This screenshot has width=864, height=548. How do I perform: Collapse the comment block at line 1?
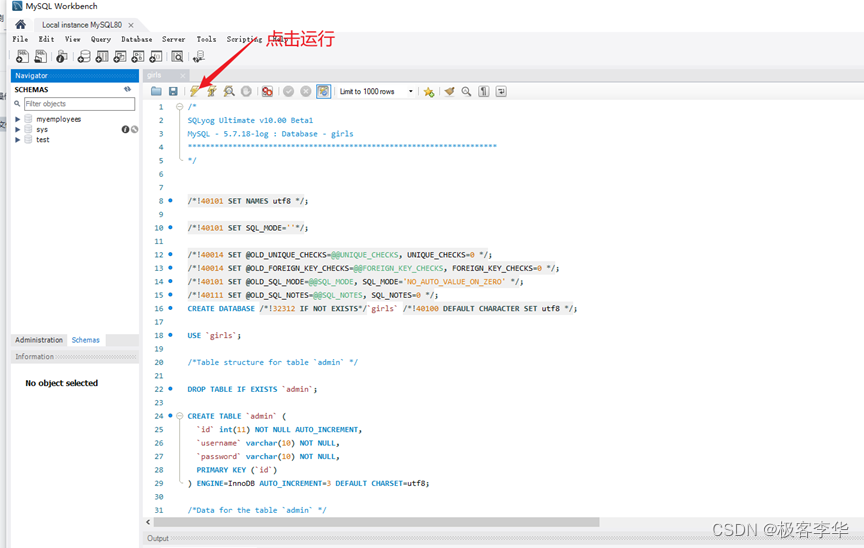tap(180, 107)
